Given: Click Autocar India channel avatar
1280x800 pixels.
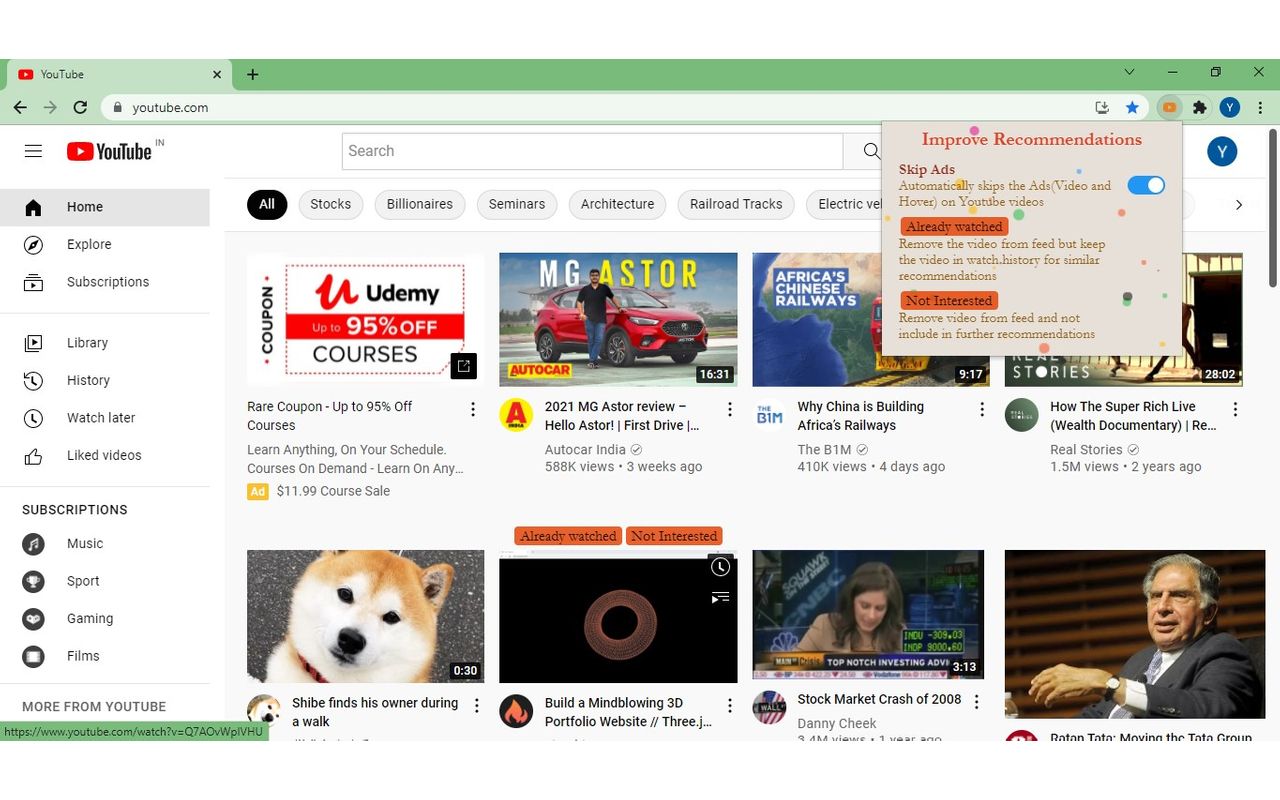Looking at the screenshot, I should 516,415.
